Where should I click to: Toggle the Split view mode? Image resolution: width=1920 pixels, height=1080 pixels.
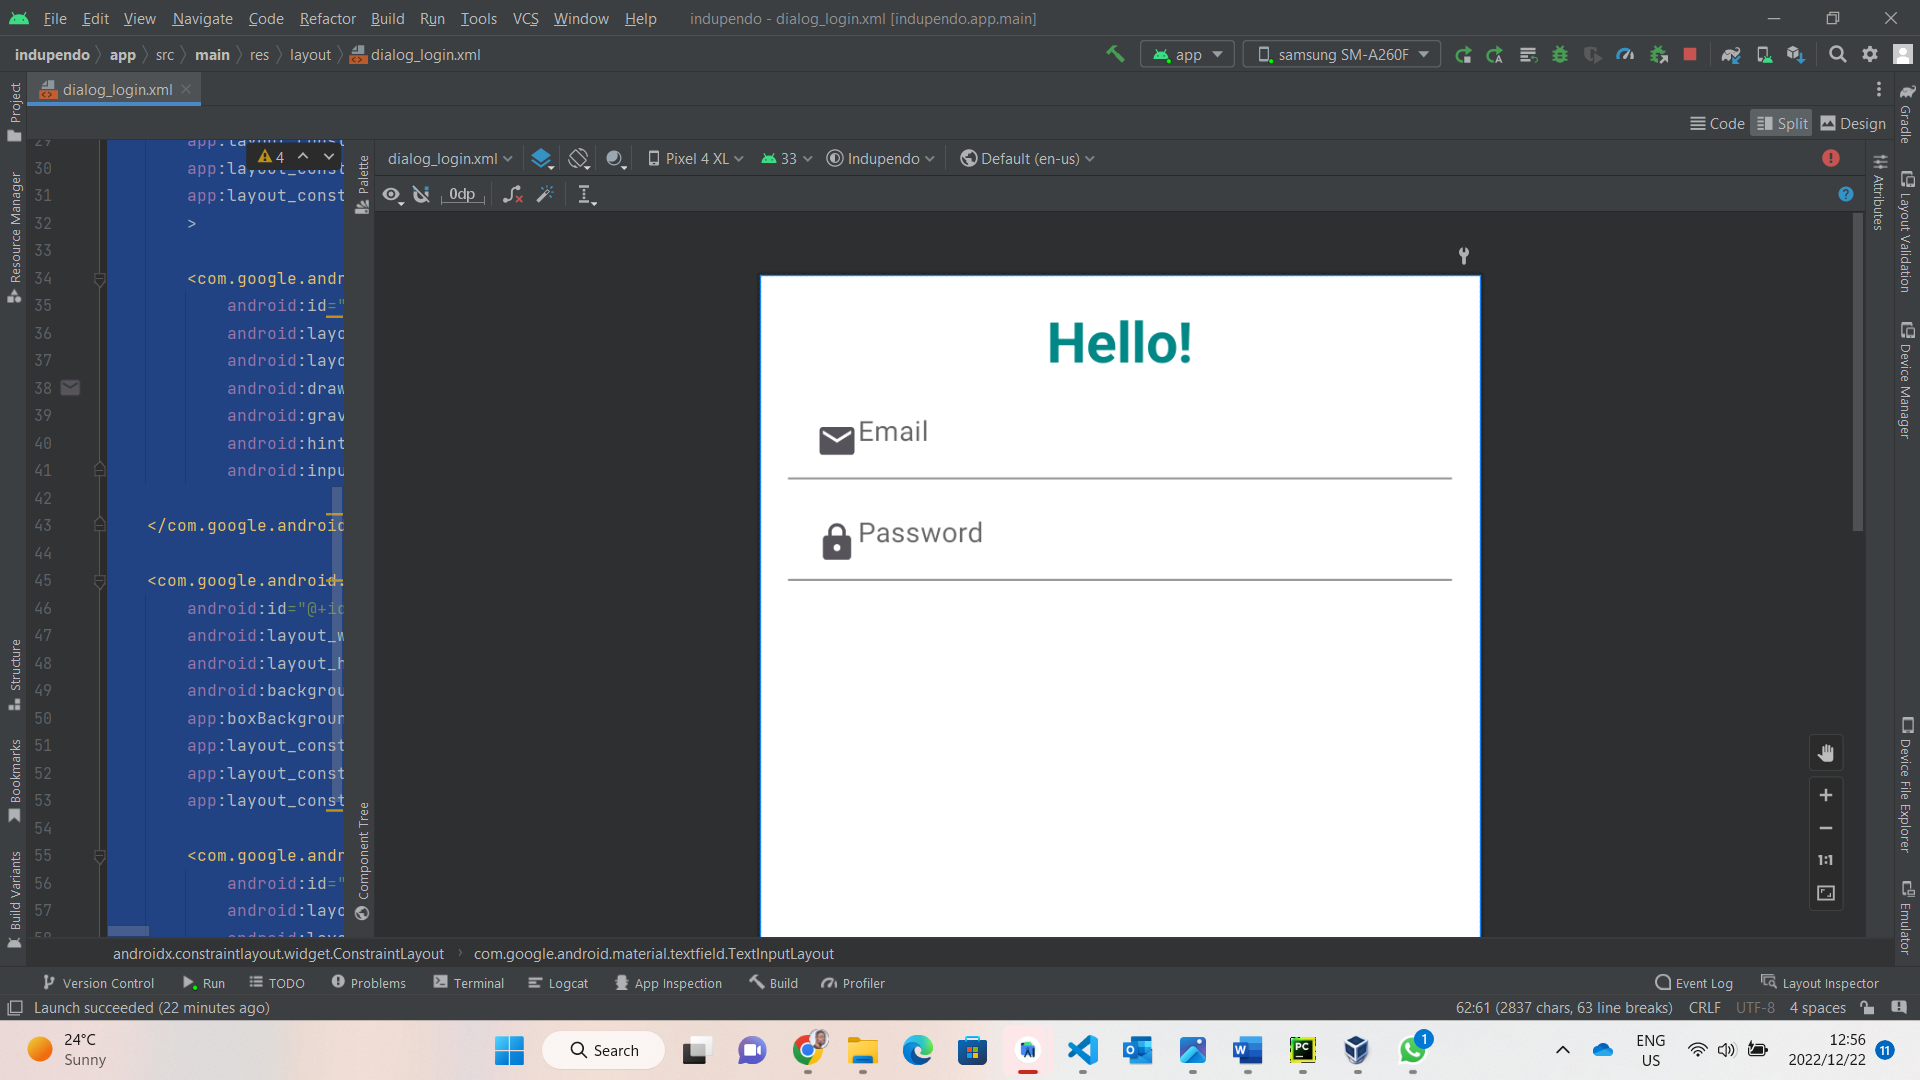[x=1783, y=124]
